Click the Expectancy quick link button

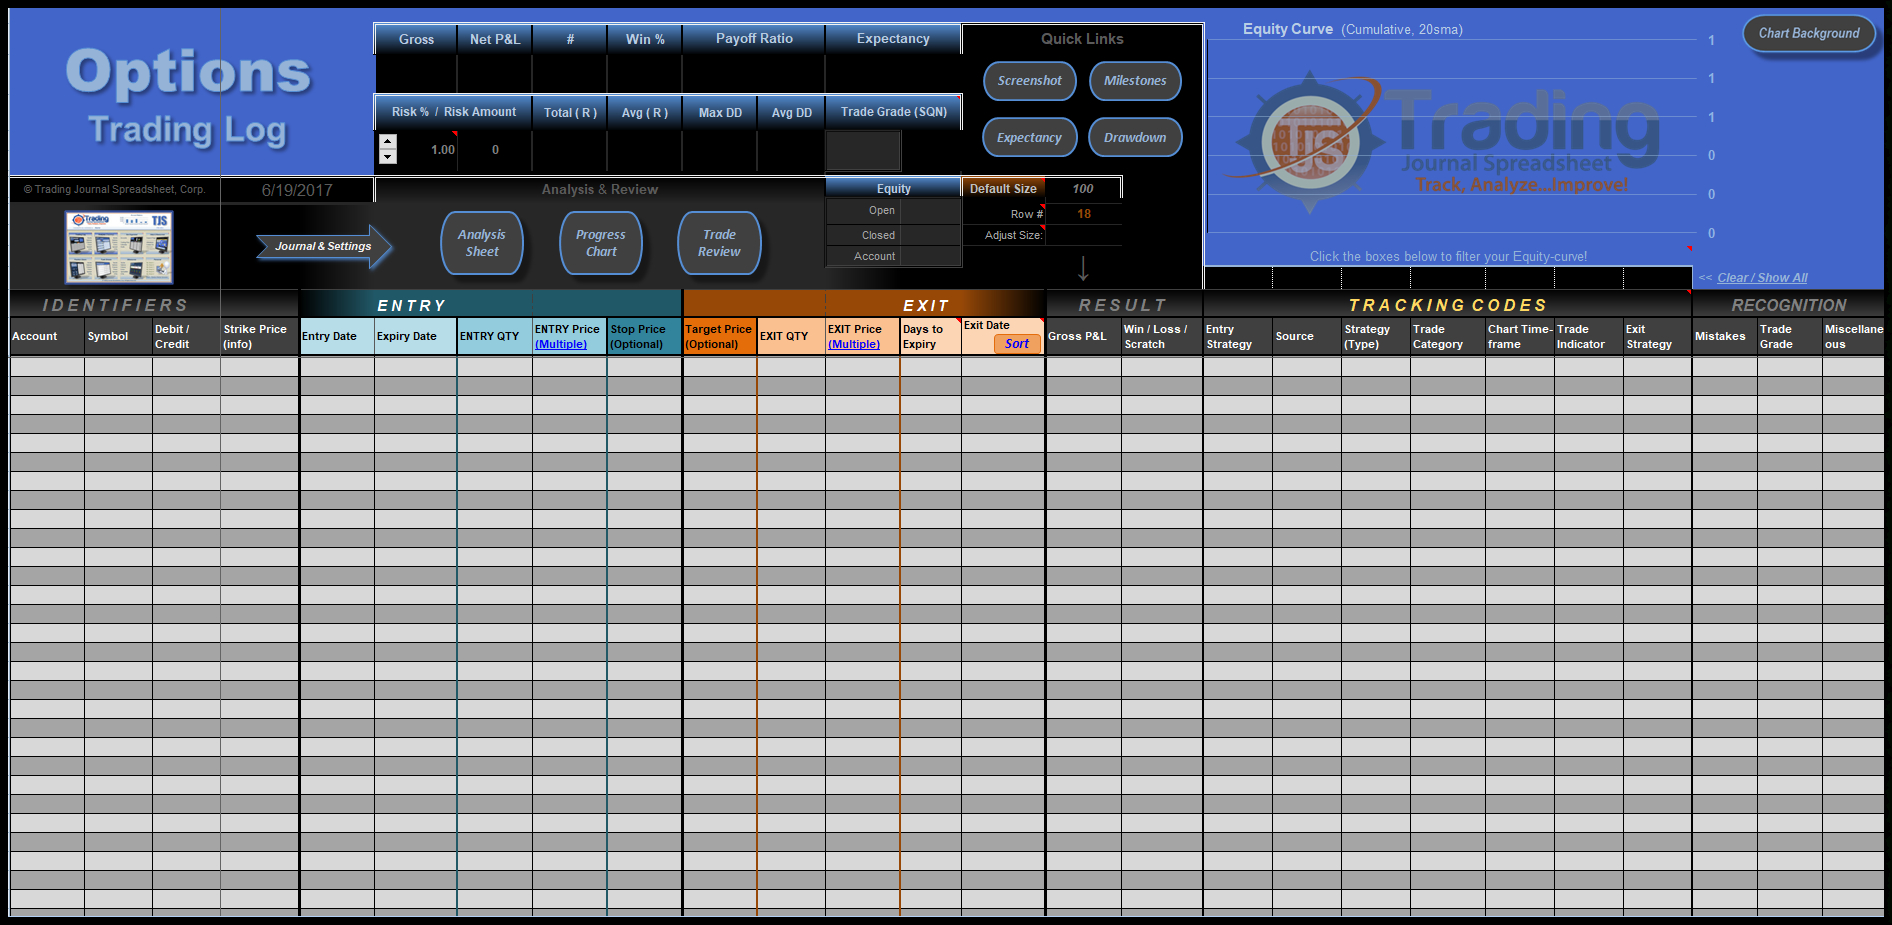tap(1029, 138)
